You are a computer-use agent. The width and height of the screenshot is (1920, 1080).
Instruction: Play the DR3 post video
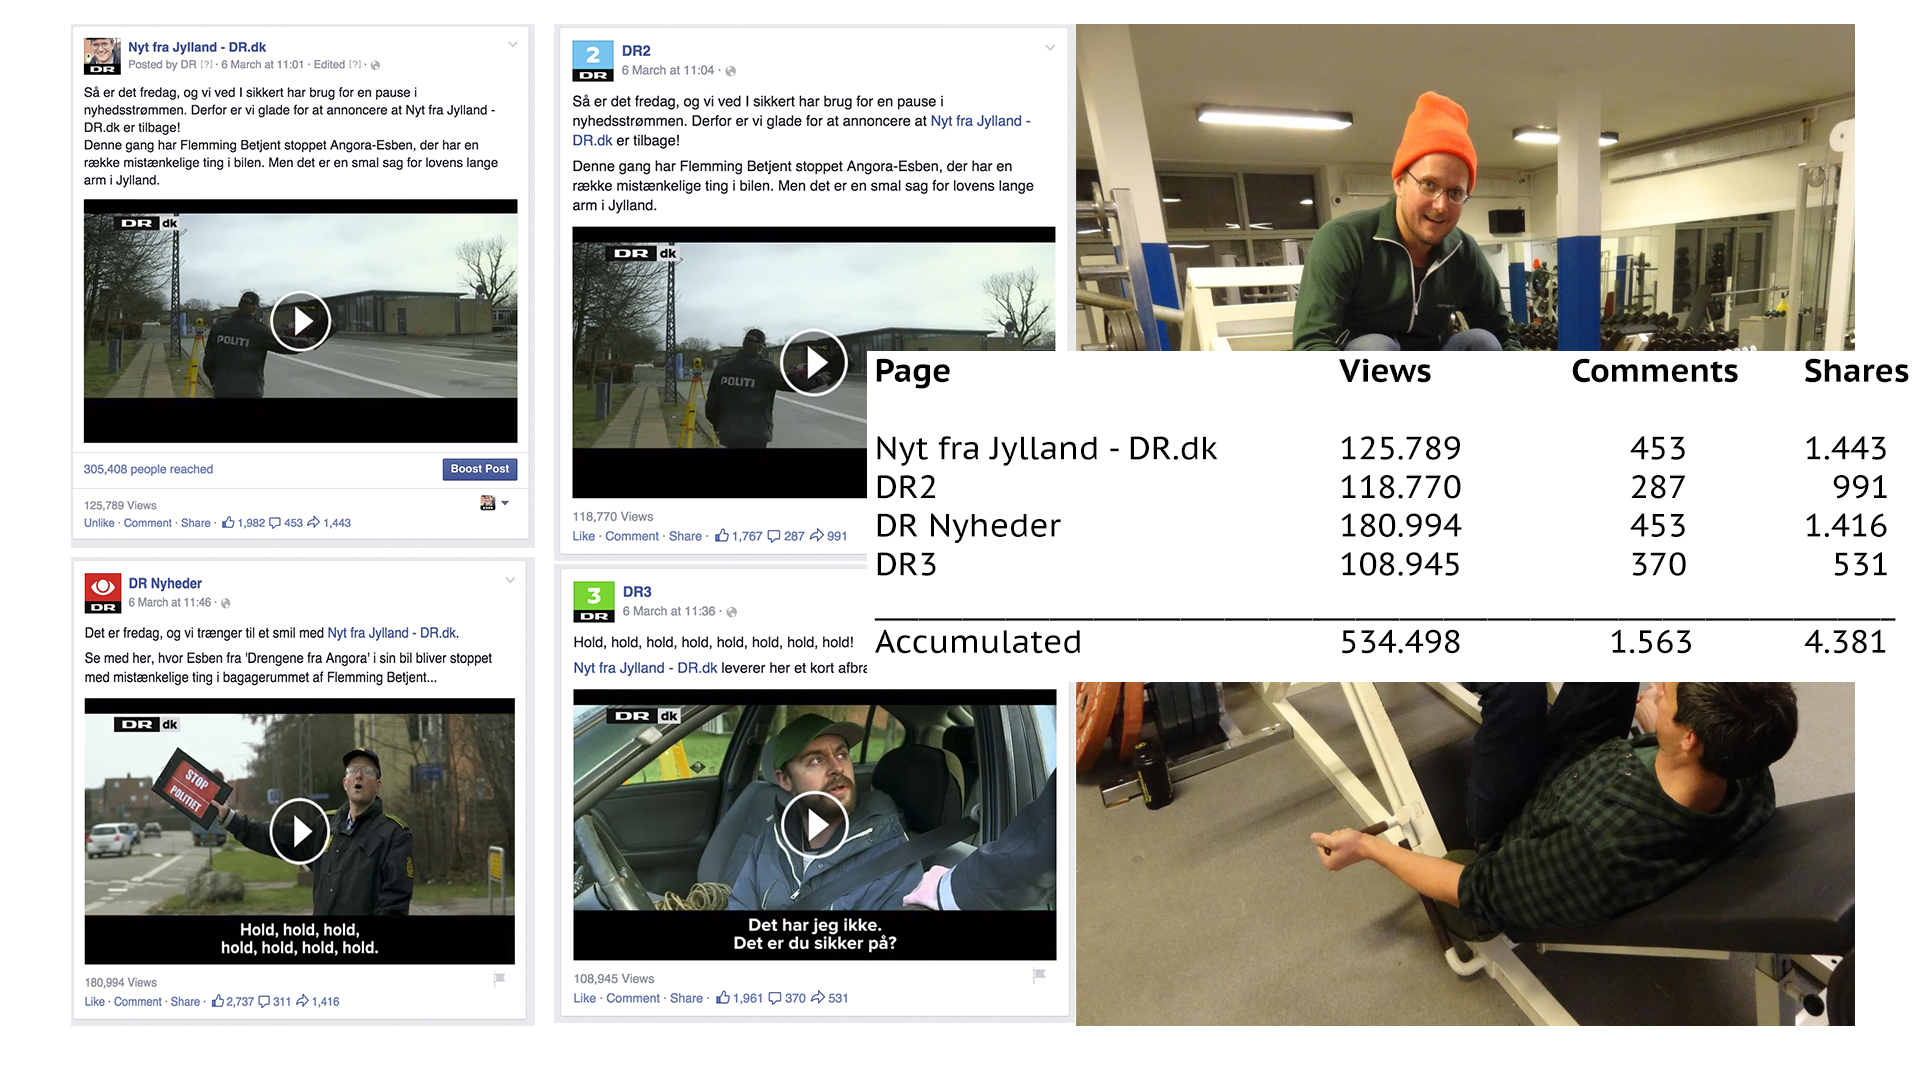(x=815, y=824)
